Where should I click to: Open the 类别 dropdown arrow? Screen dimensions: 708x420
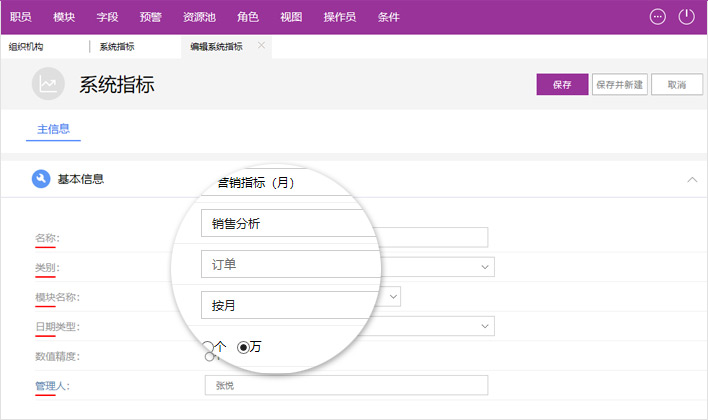click(x=485, y=267)
